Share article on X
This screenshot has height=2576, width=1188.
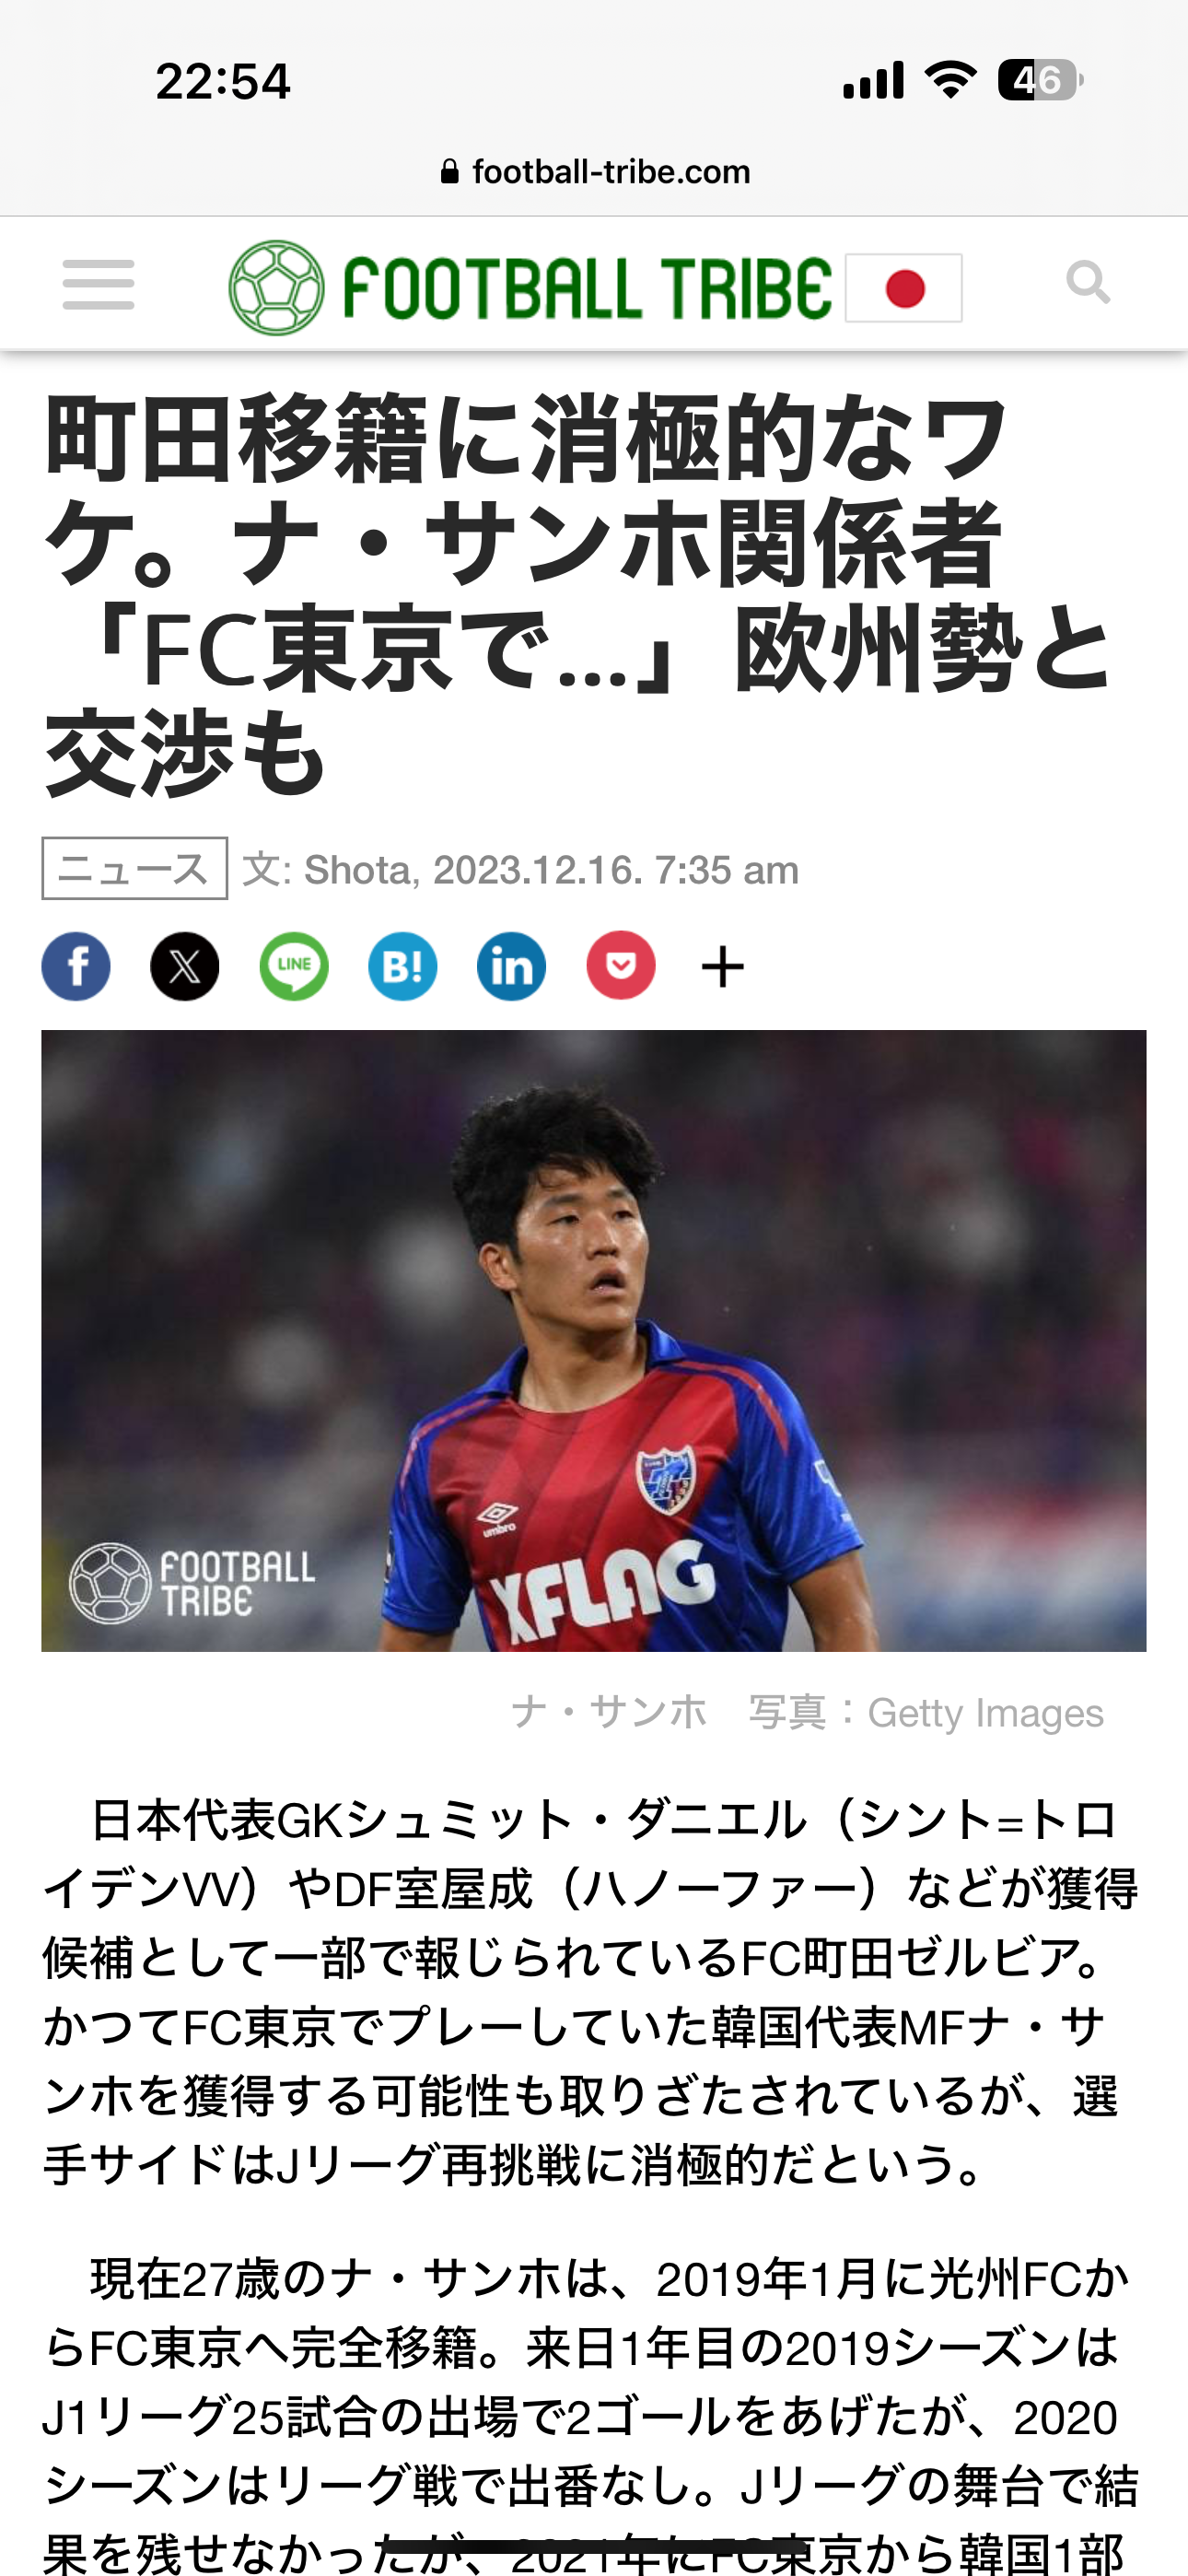click(x=185, y=966)
